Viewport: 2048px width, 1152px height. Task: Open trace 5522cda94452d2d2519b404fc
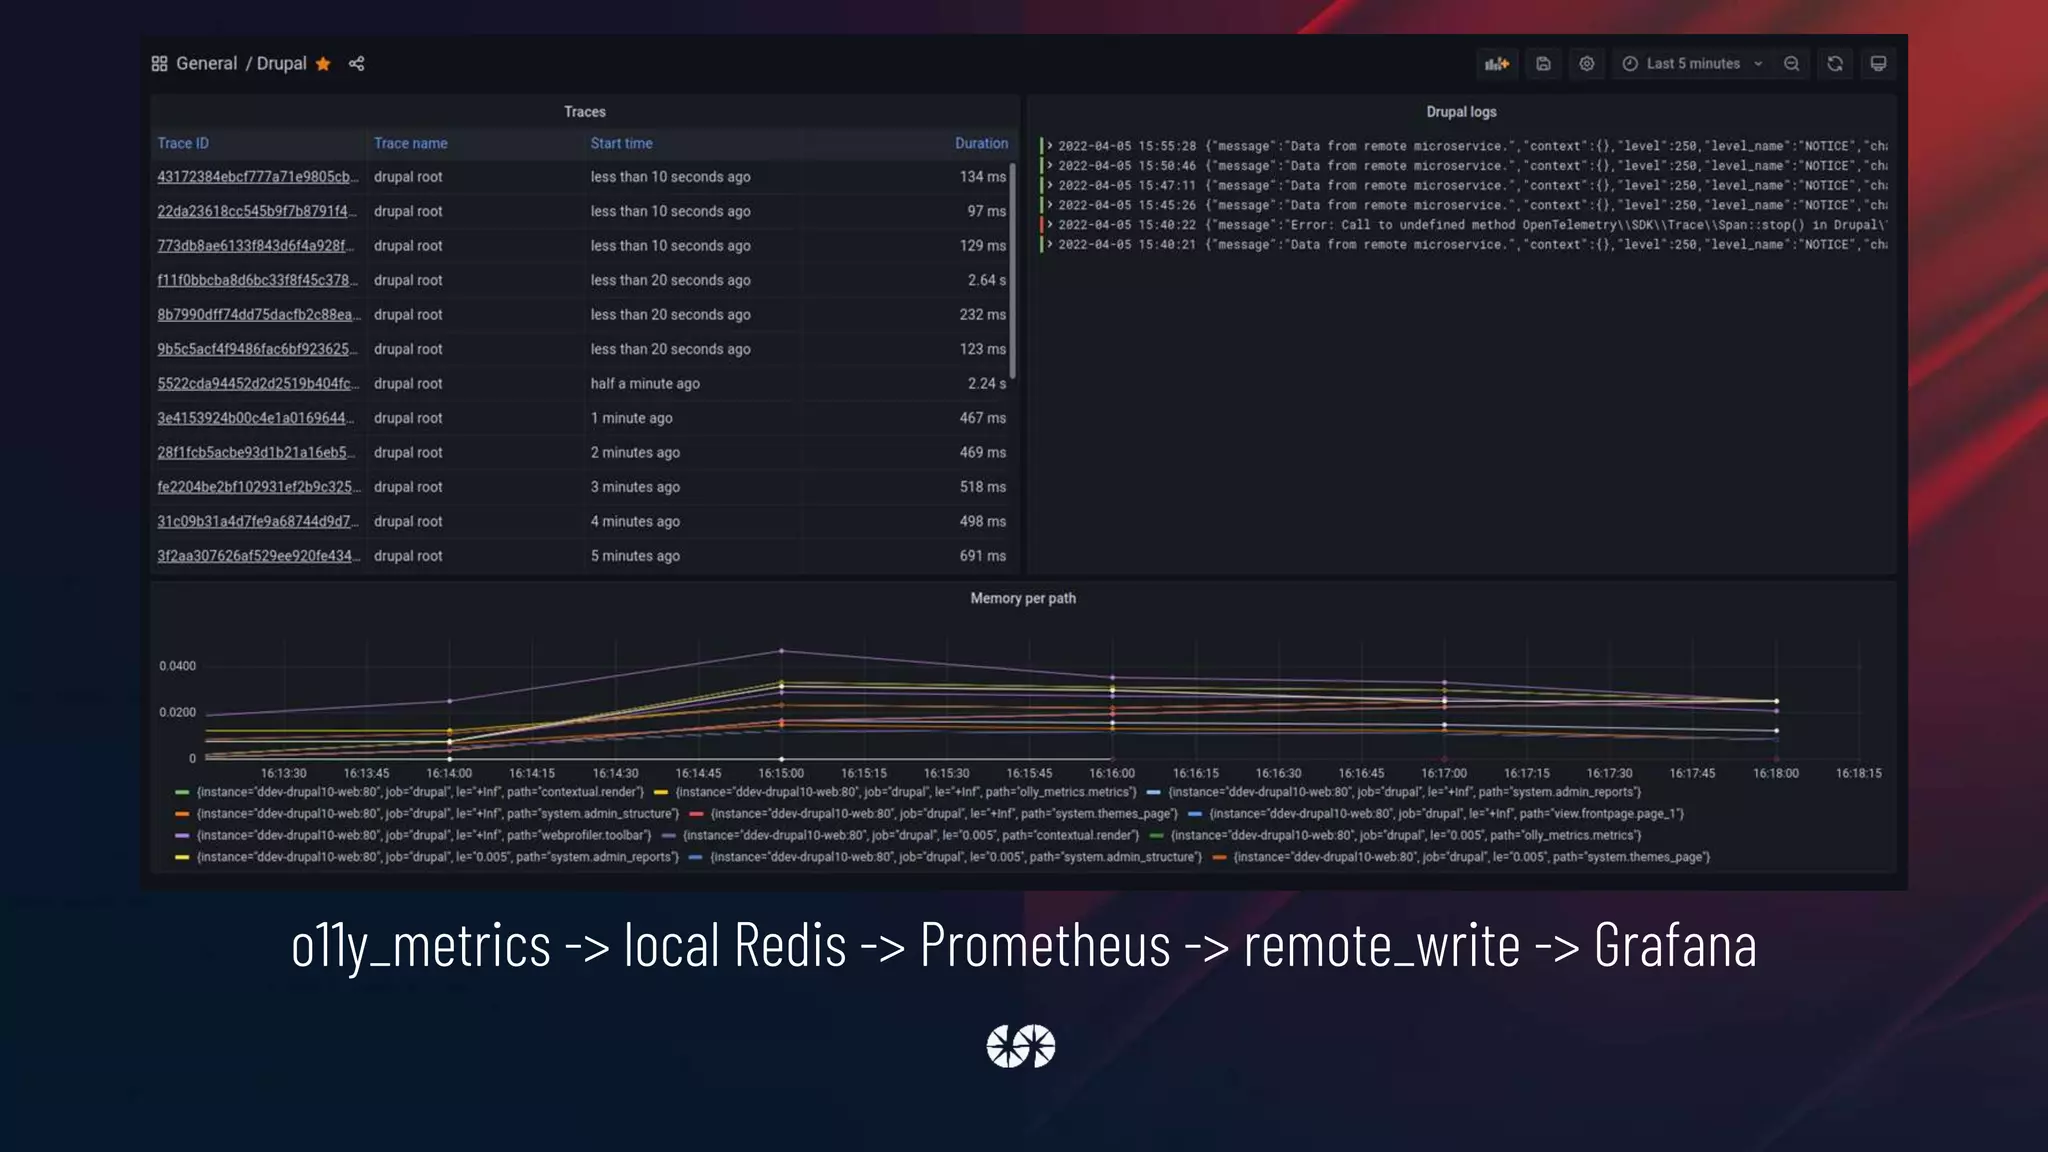tap(258, 384)
